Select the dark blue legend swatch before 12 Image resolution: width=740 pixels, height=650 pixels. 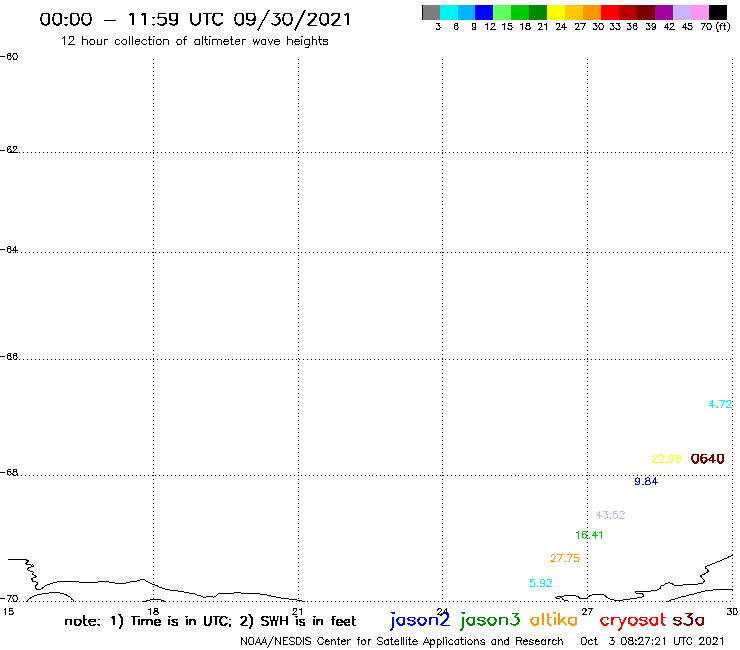(x=484, y=12)
